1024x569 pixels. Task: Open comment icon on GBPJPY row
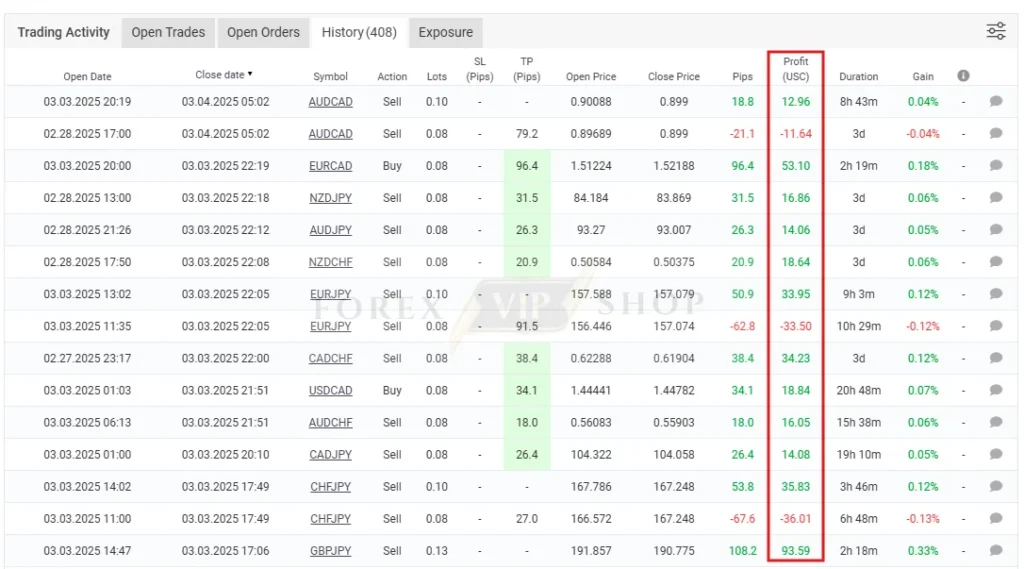click(x=995, y=550)
